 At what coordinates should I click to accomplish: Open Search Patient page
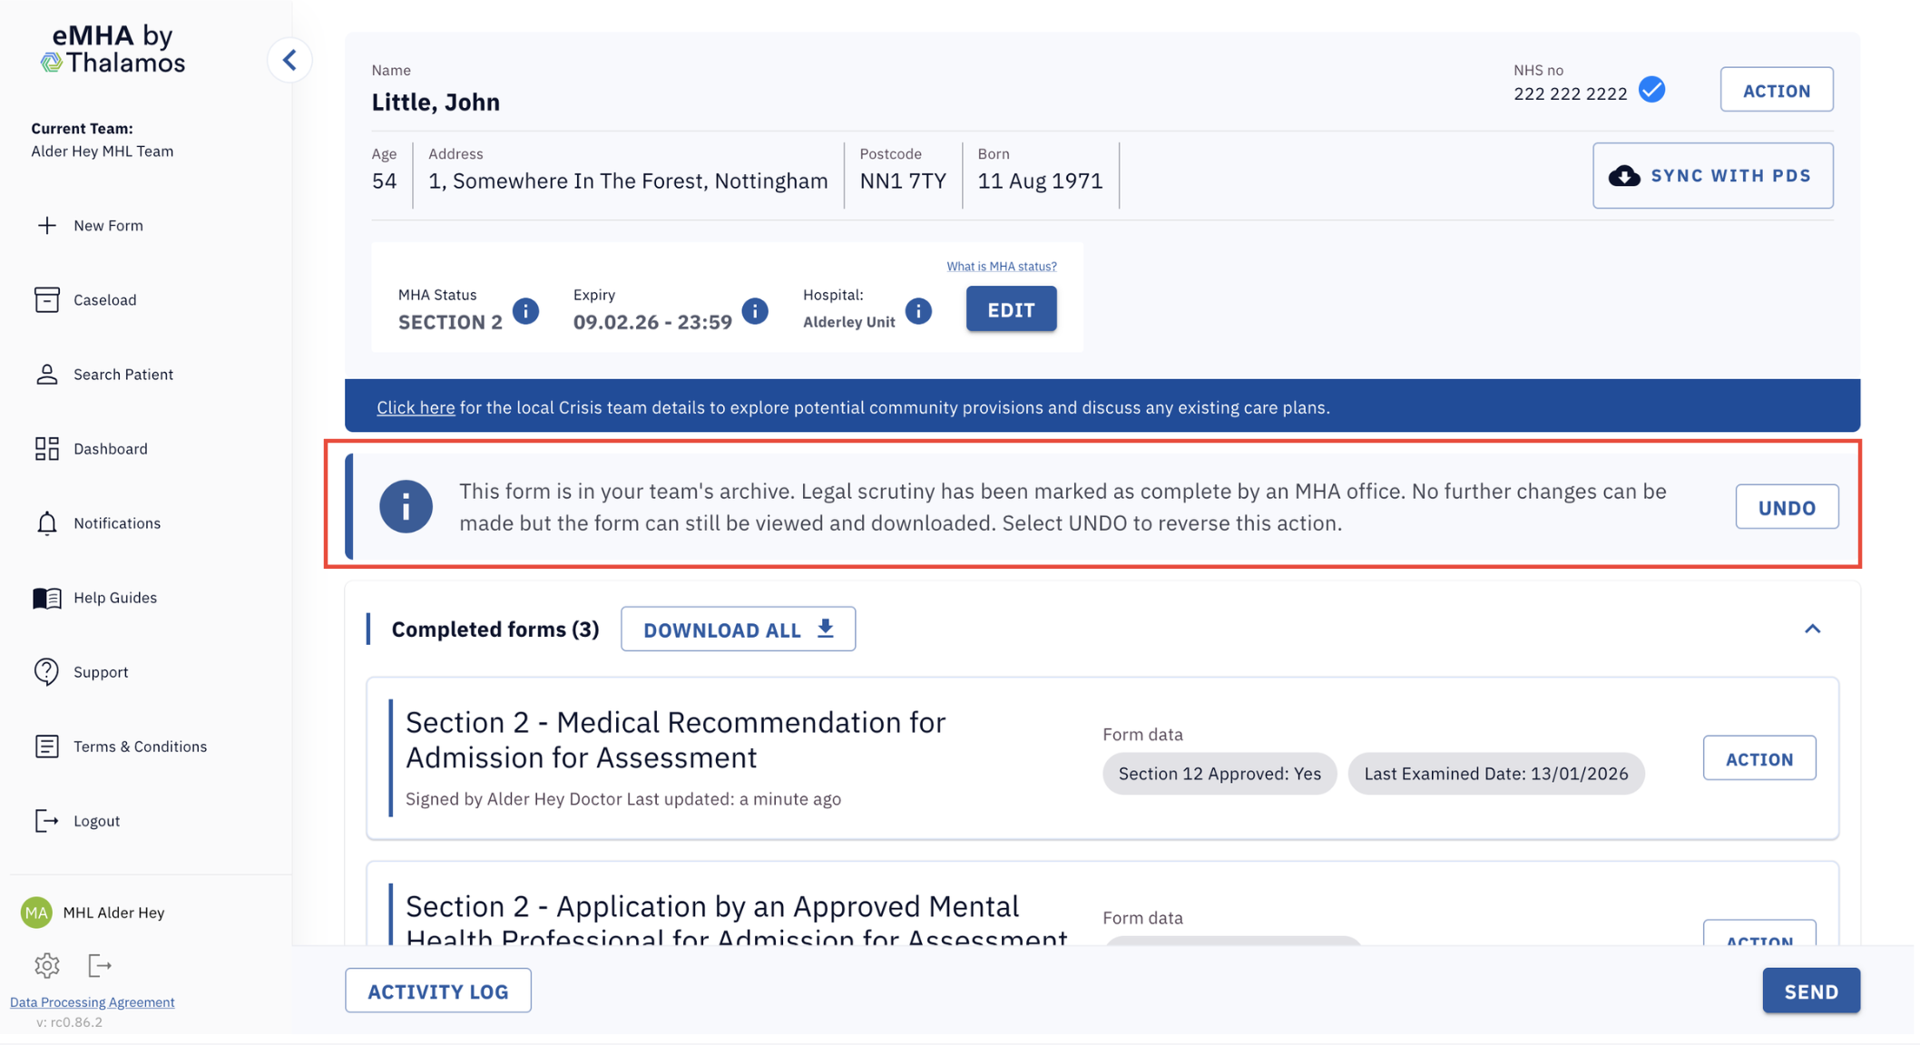coord(123,375)
